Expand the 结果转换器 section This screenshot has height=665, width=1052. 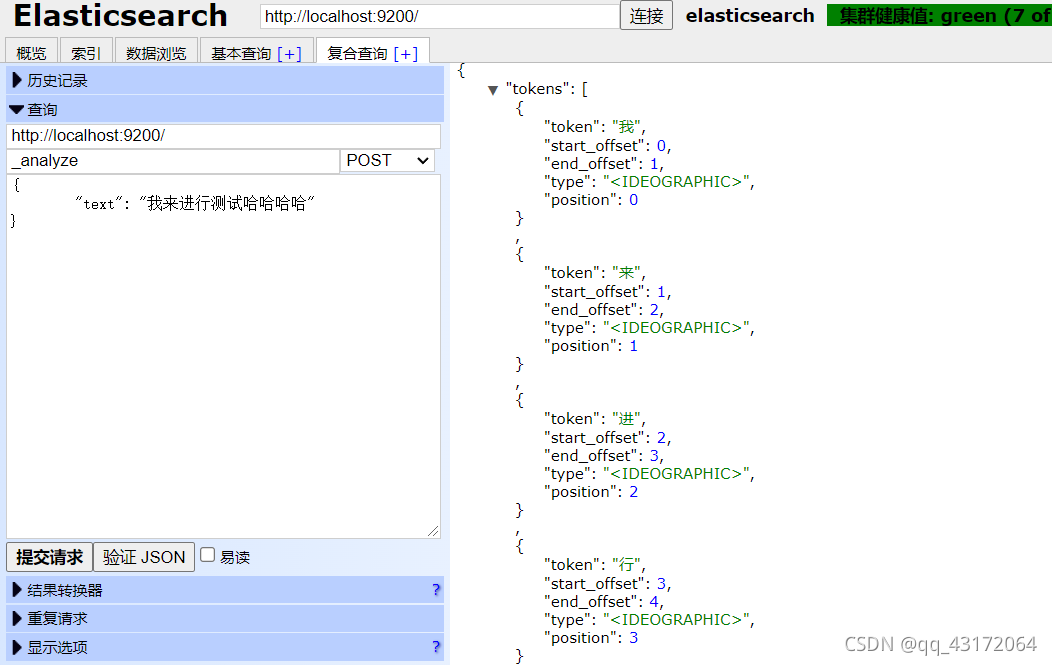pyautogui.click(x=225, y=590)
